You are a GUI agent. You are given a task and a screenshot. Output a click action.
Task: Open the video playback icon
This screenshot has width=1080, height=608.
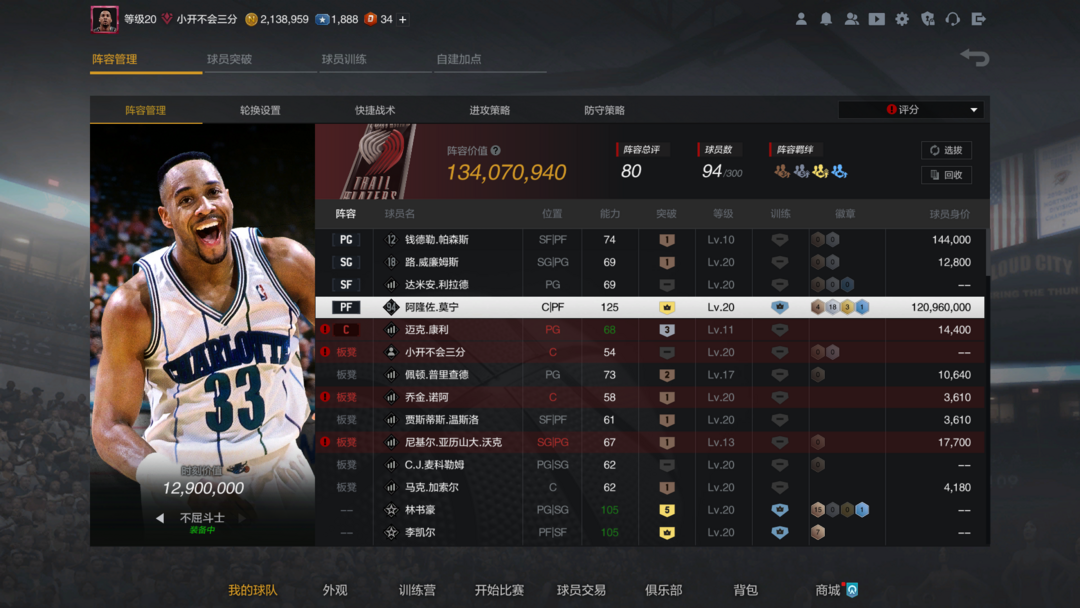[x=876, y=19]
